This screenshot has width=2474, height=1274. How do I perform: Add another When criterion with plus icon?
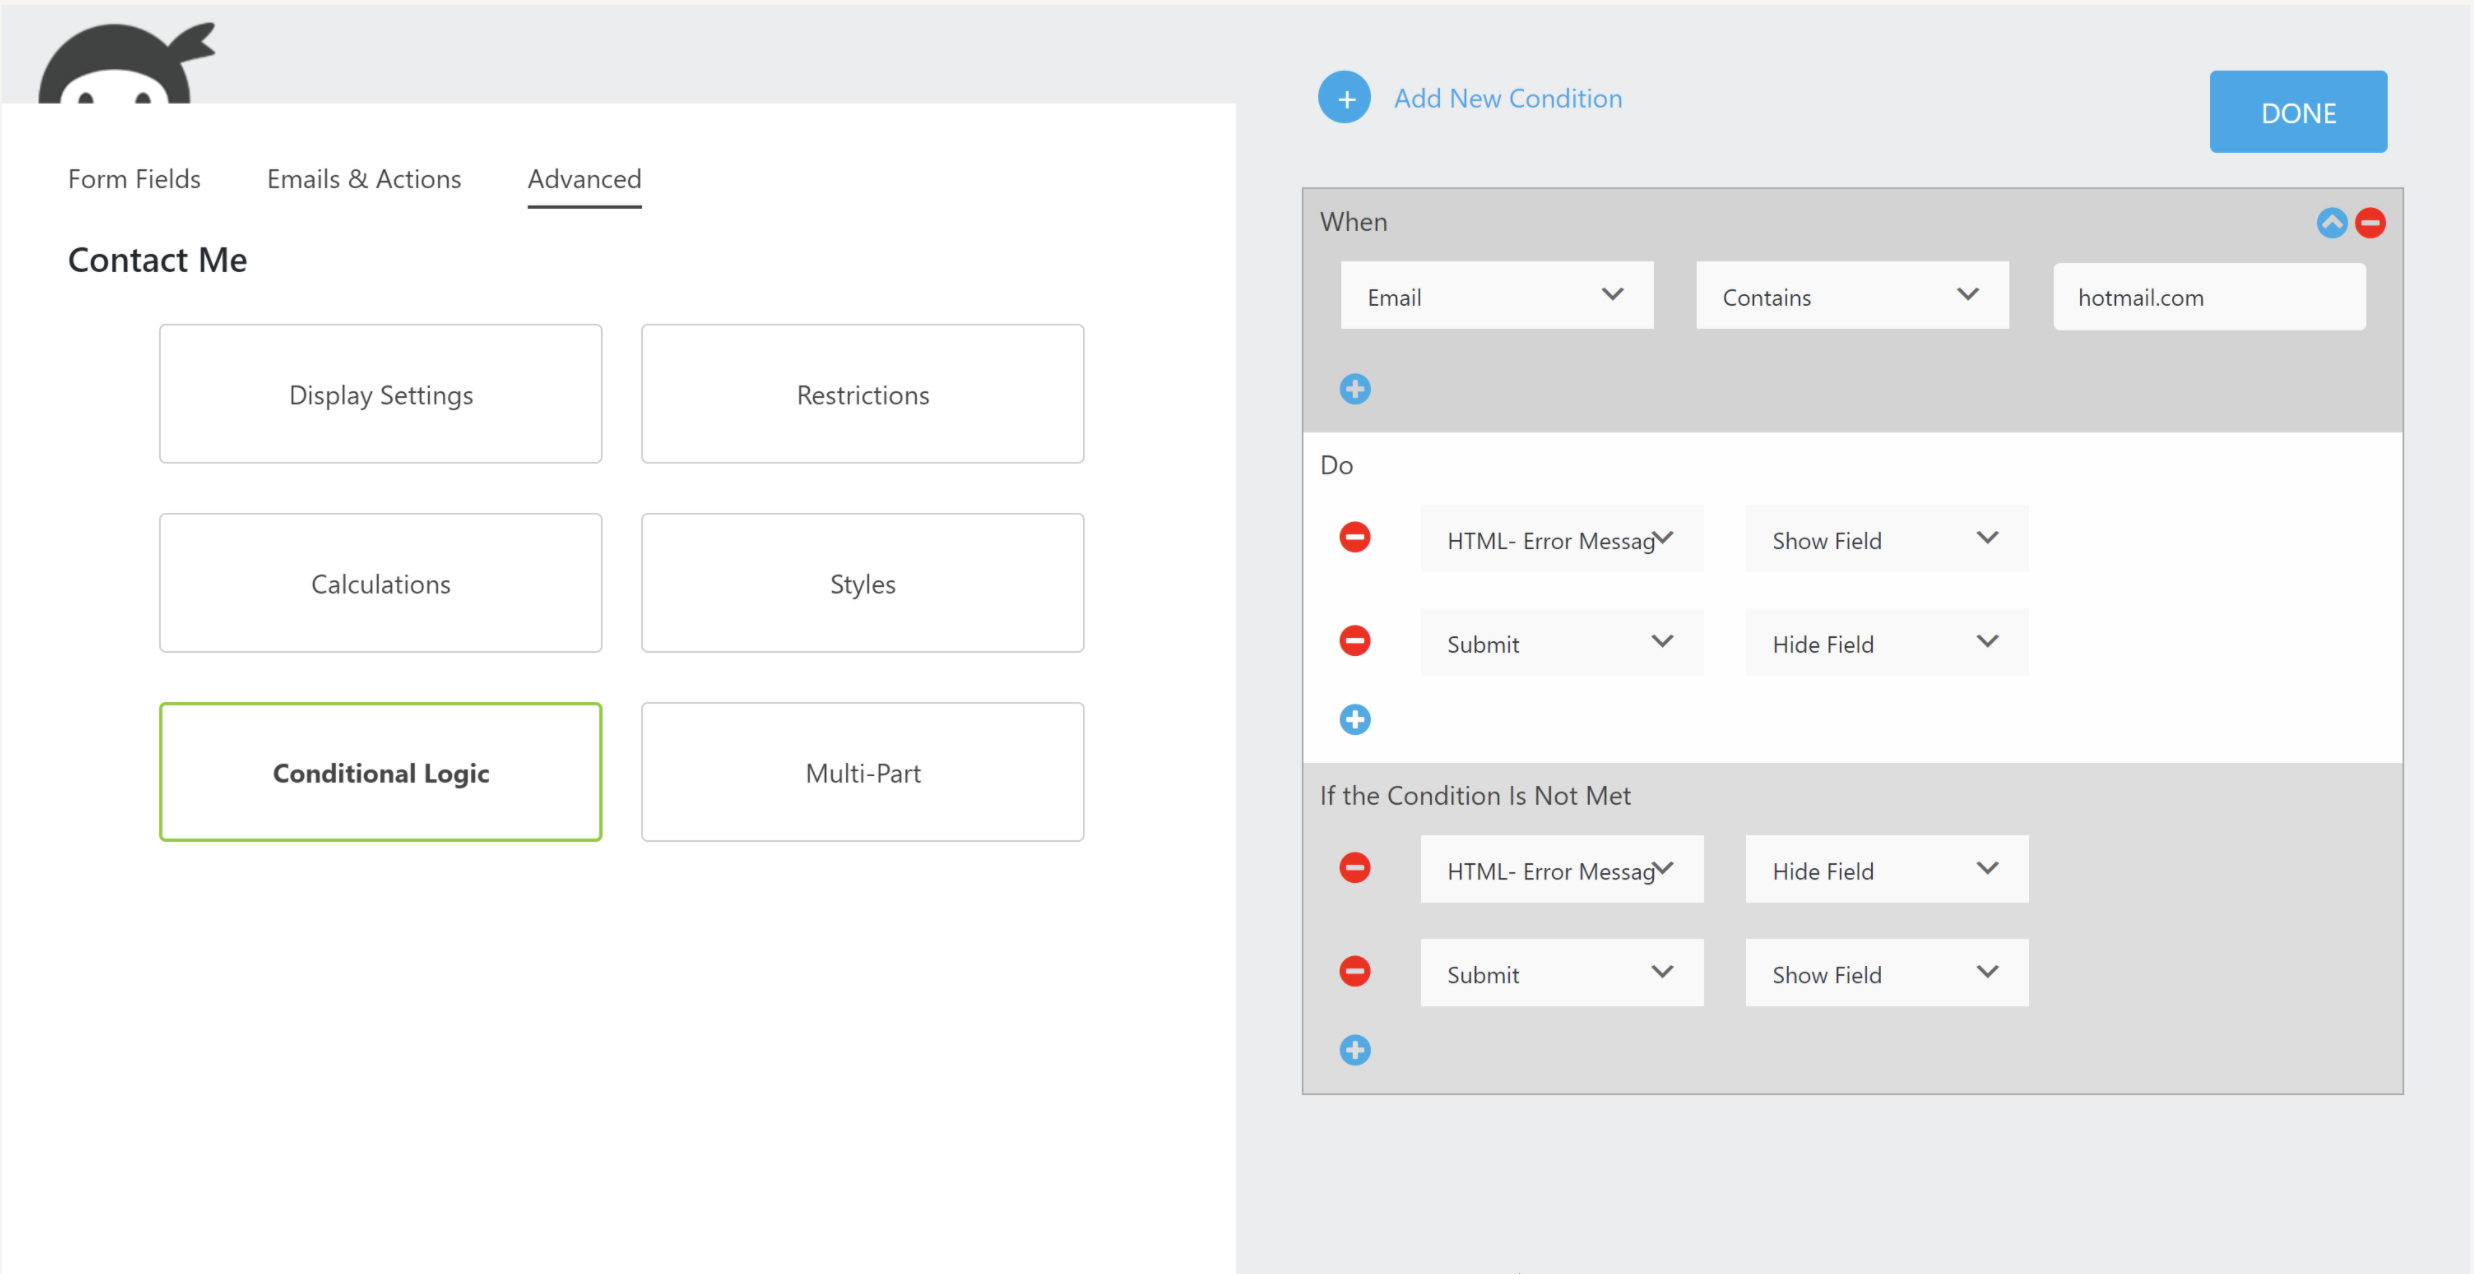point(1355,389)
